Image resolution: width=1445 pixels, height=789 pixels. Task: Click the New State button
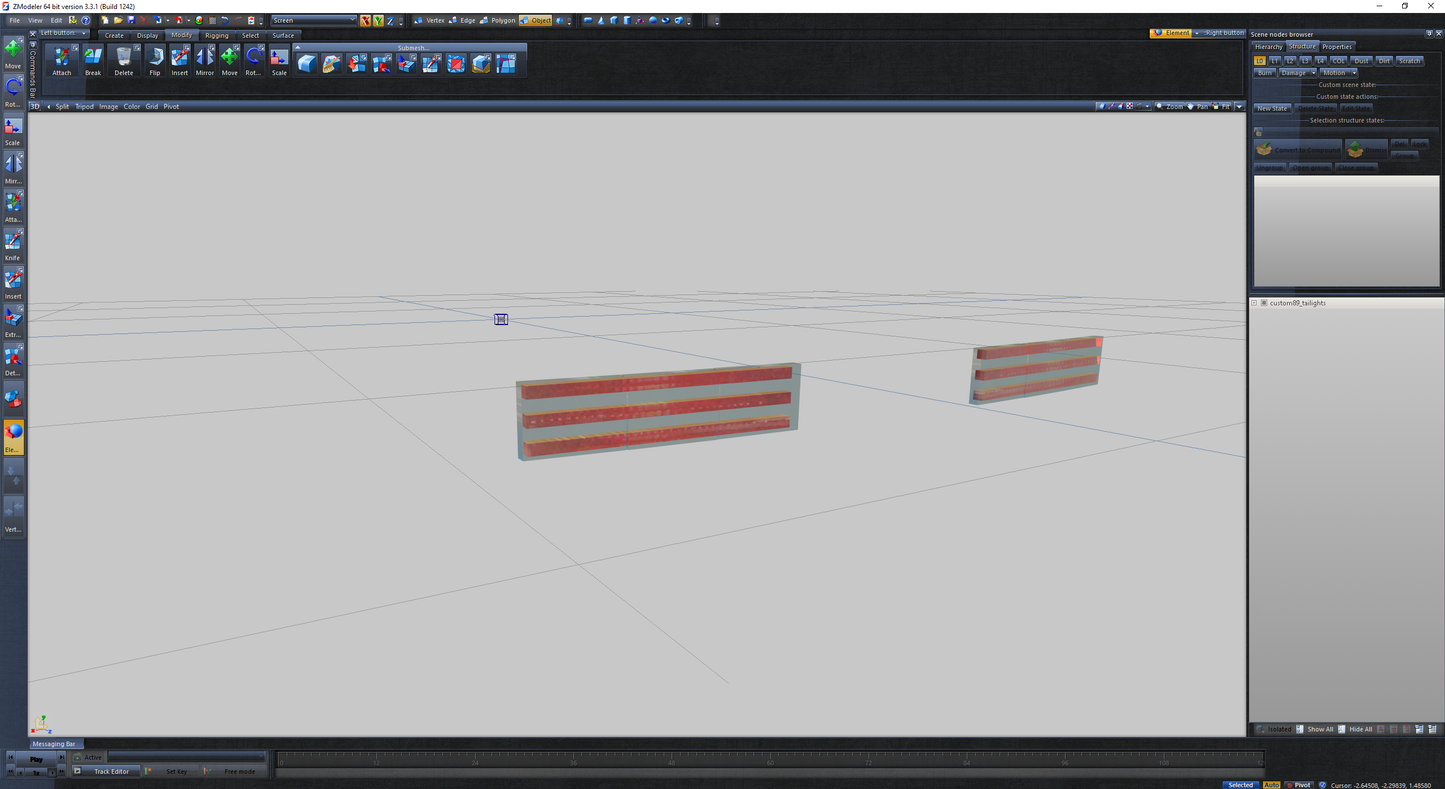click(x=1272, y=108)
